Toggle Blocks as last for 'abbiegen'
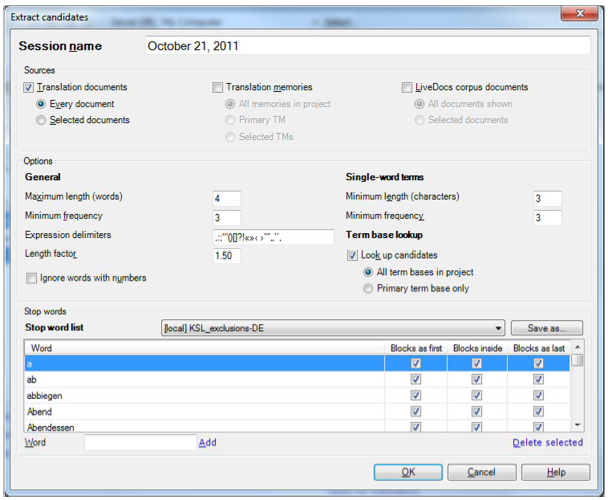The width and height of the screenshot is (608, 500). pos(539,395)
